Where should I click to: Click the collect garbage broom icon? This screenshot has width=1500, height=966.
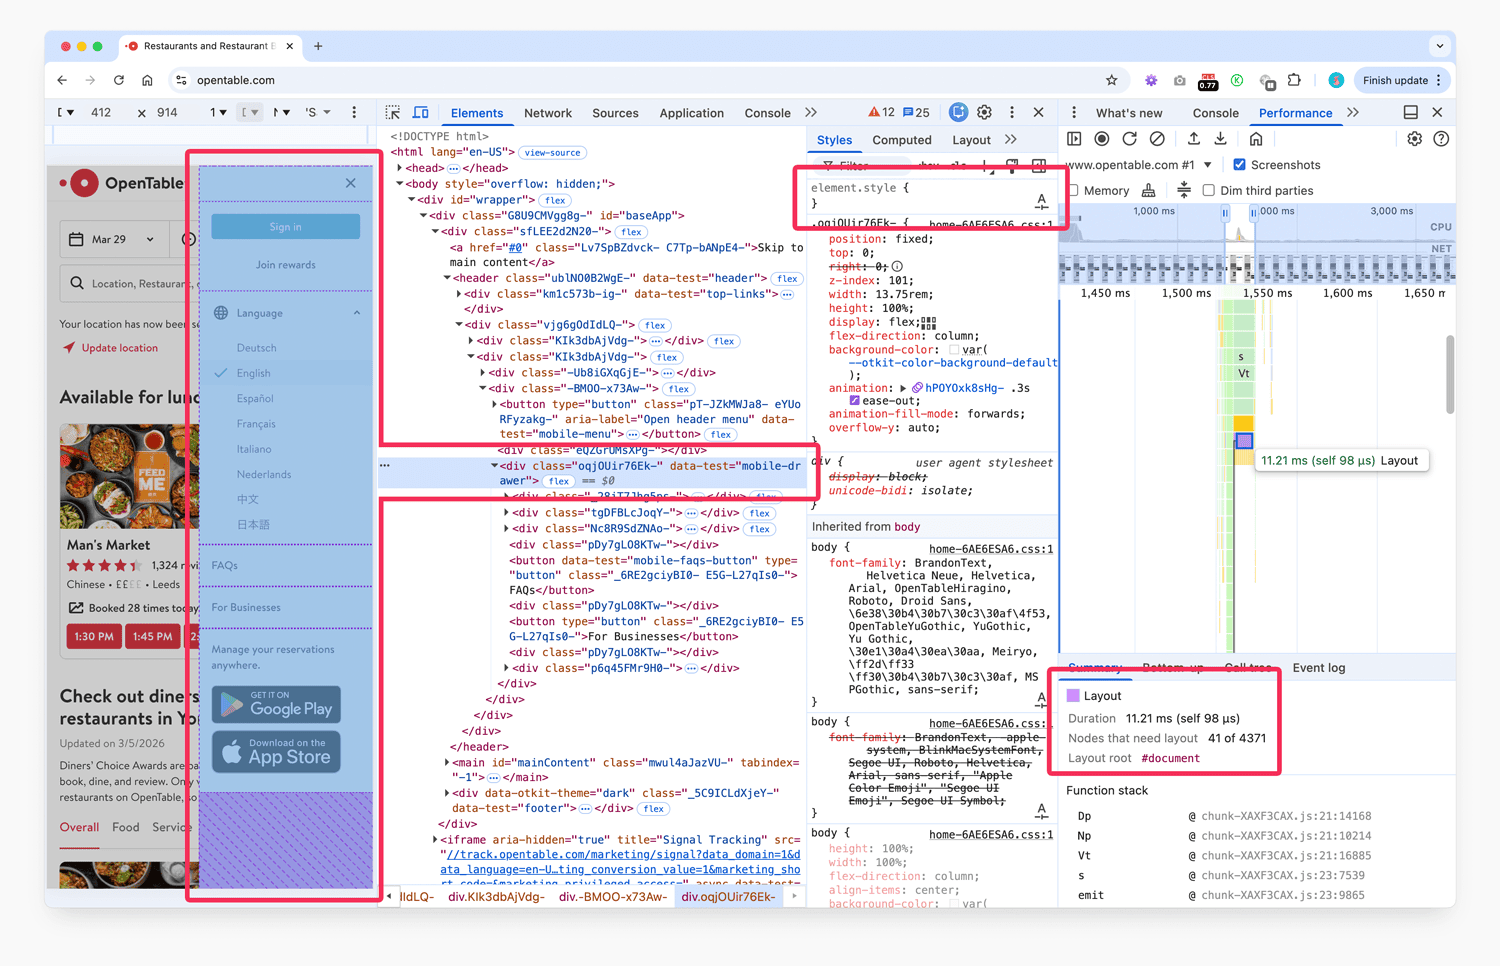click(1149, 190)
